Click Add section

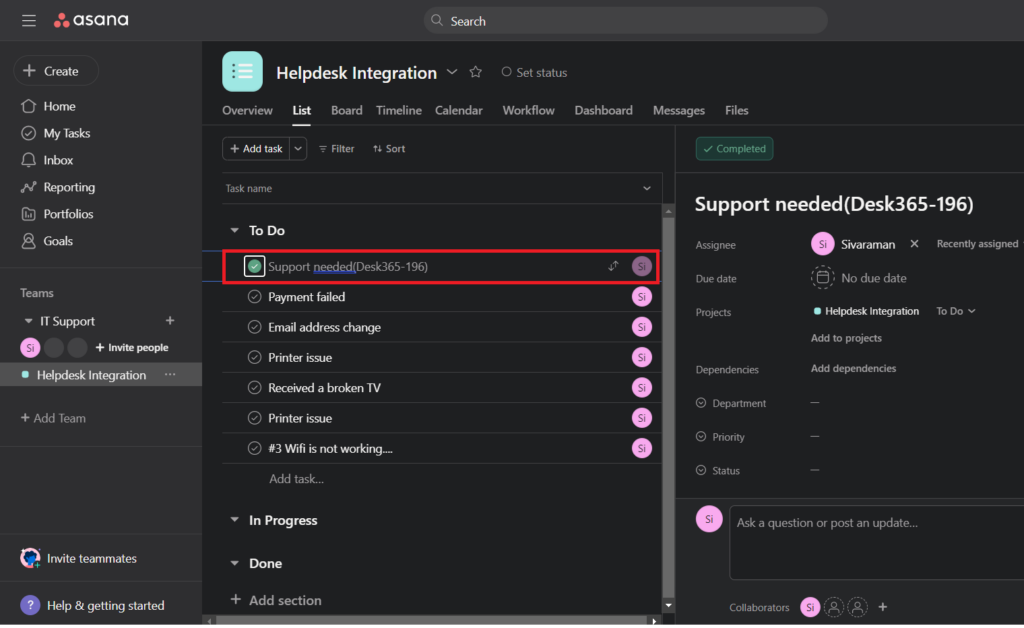tap(276, 601)
